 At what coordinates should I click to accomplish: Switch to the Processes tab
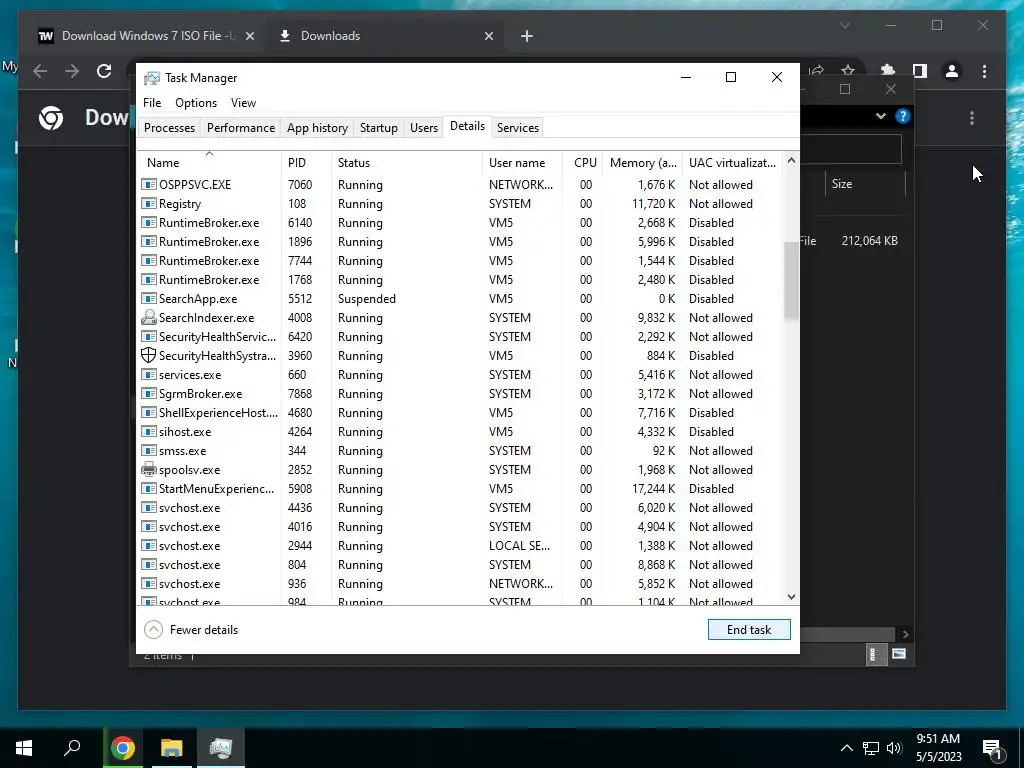pyautogui.click(x=169, y=127)
